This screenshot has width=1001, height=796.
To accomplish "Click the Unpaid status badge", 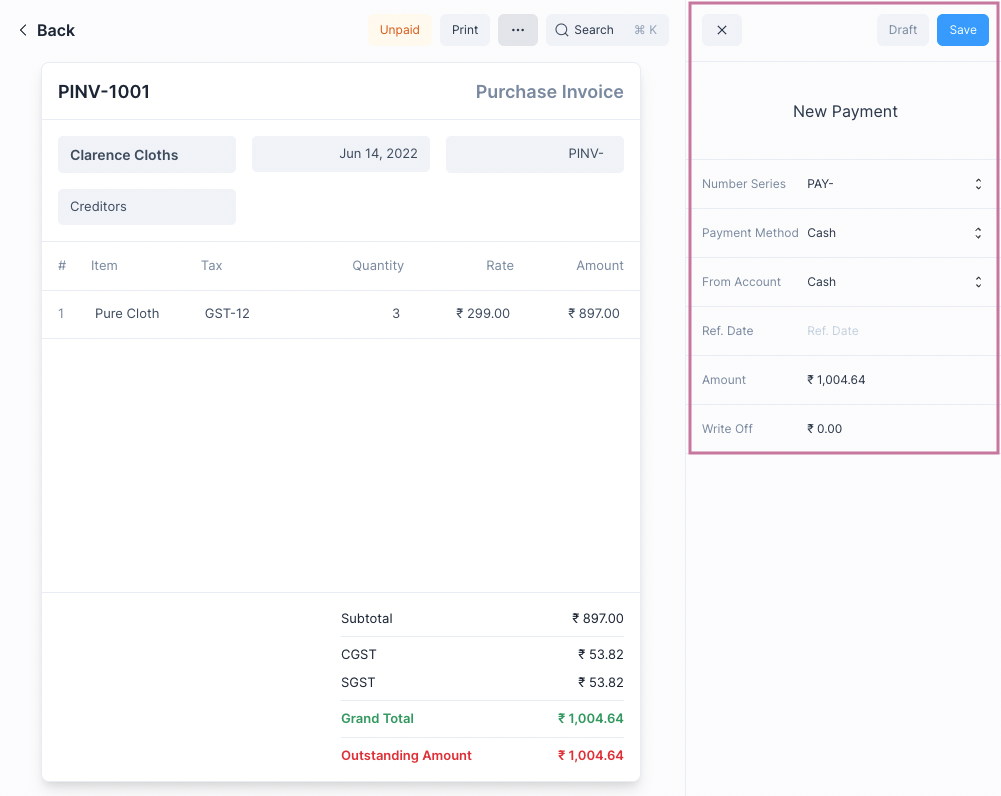I will (400, 30).
